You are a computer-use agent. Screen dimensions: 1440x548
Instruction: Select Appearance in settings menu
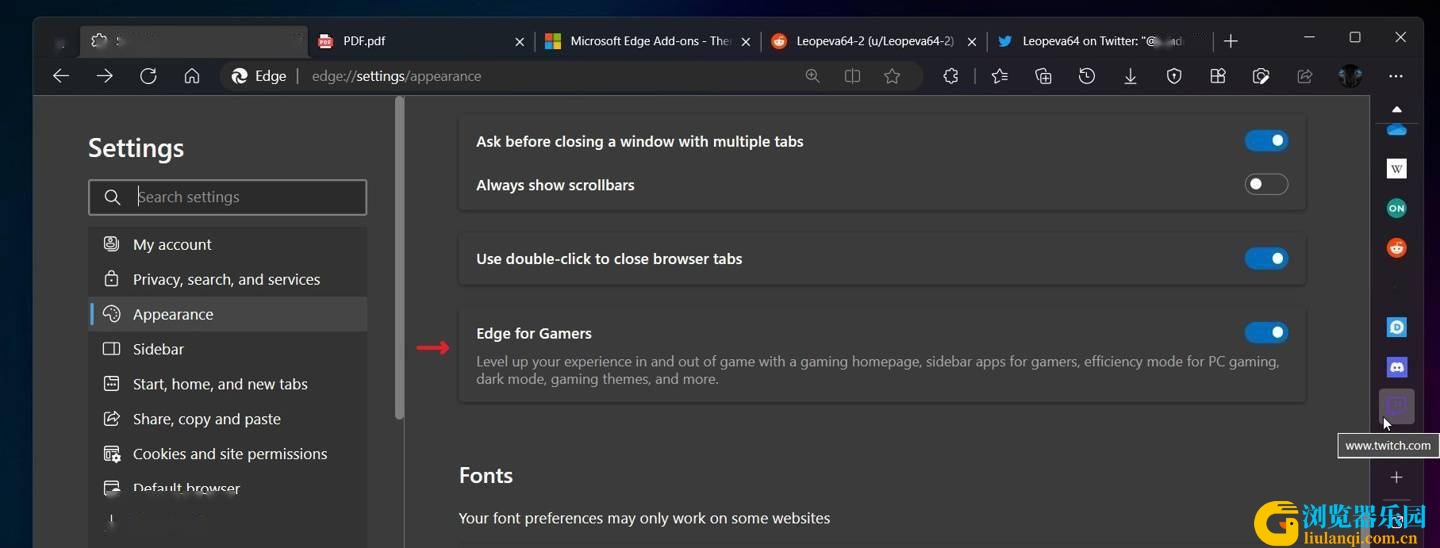(228, 314)
